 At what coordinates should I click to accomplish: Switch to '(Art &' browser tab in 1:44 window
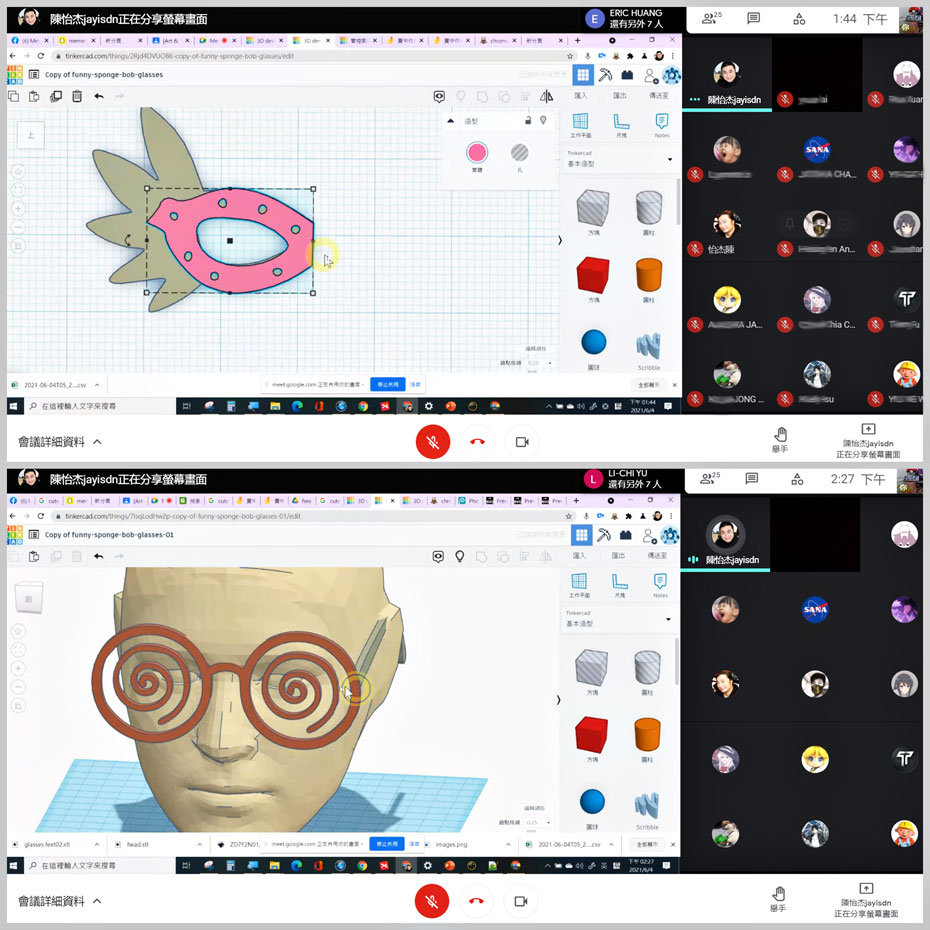170,40
